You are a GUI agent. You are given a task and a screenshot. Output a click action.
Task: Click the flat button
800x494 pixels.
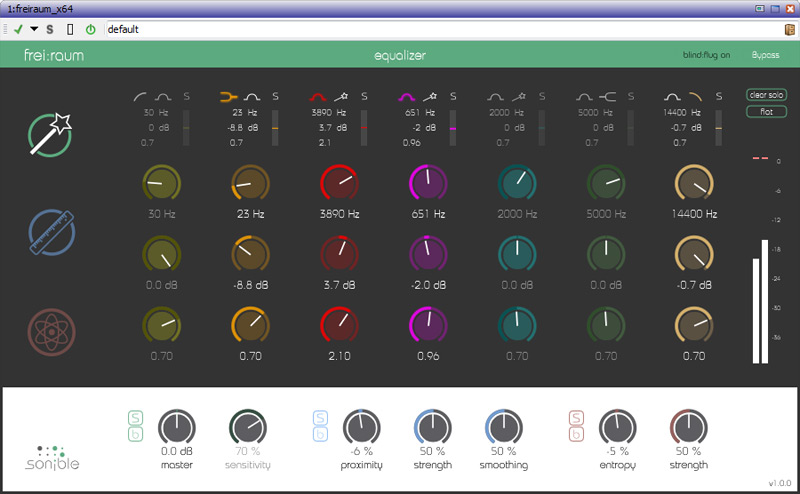coord(766,112)
